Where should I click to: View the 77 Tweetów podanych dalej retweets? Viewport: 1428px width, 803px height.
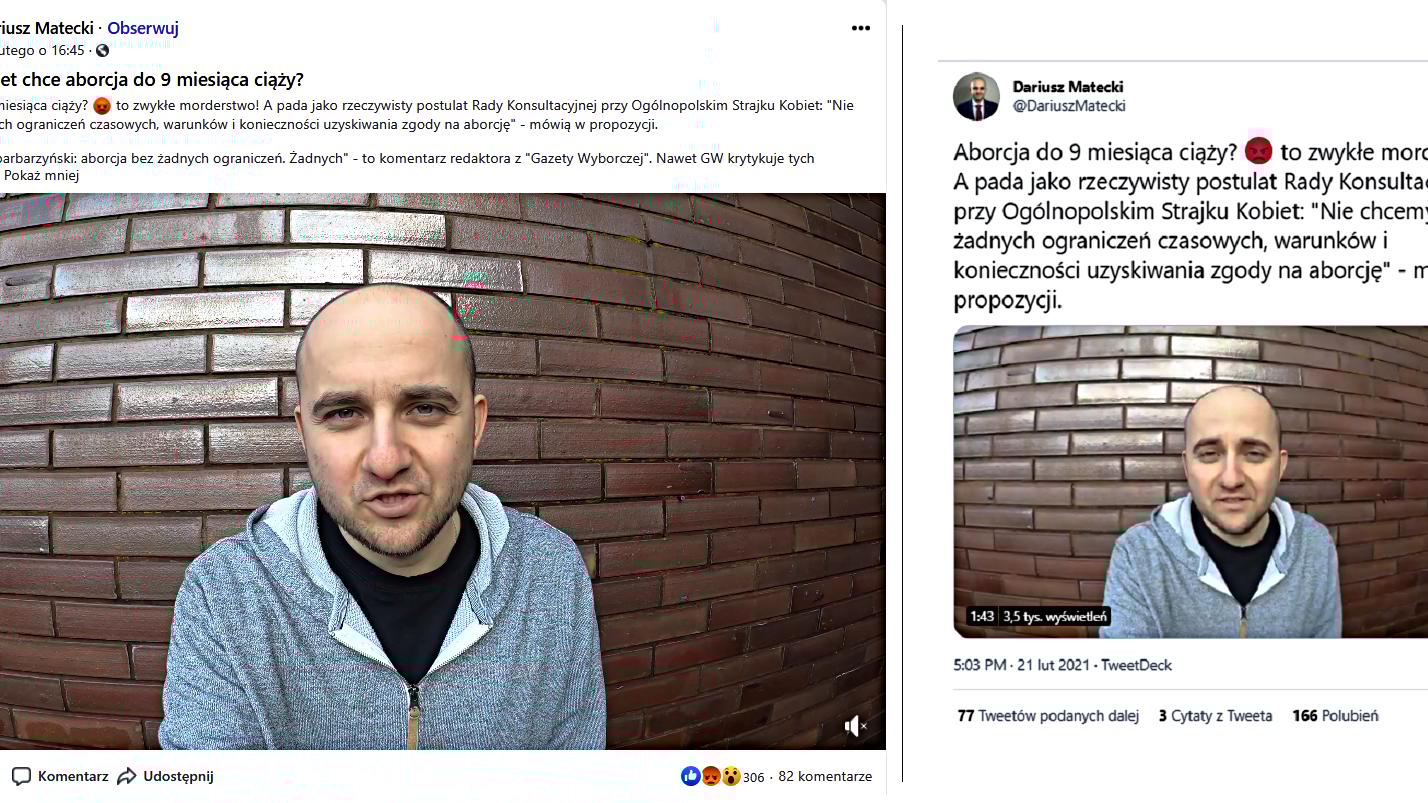point(1048,716)
